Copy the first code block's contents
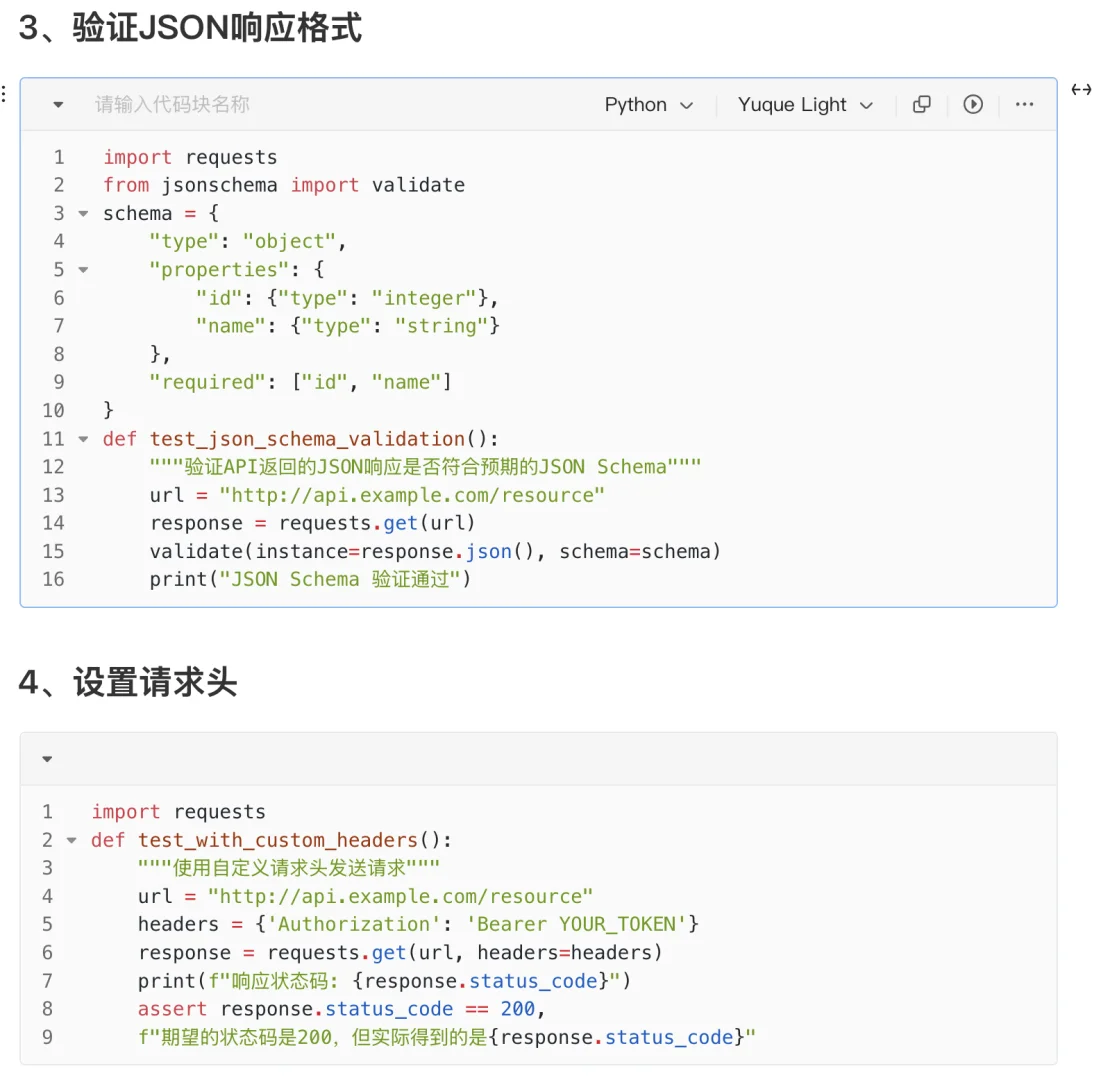The height and width of the screenshot is (1080, 1101). [x=921, y=105]
